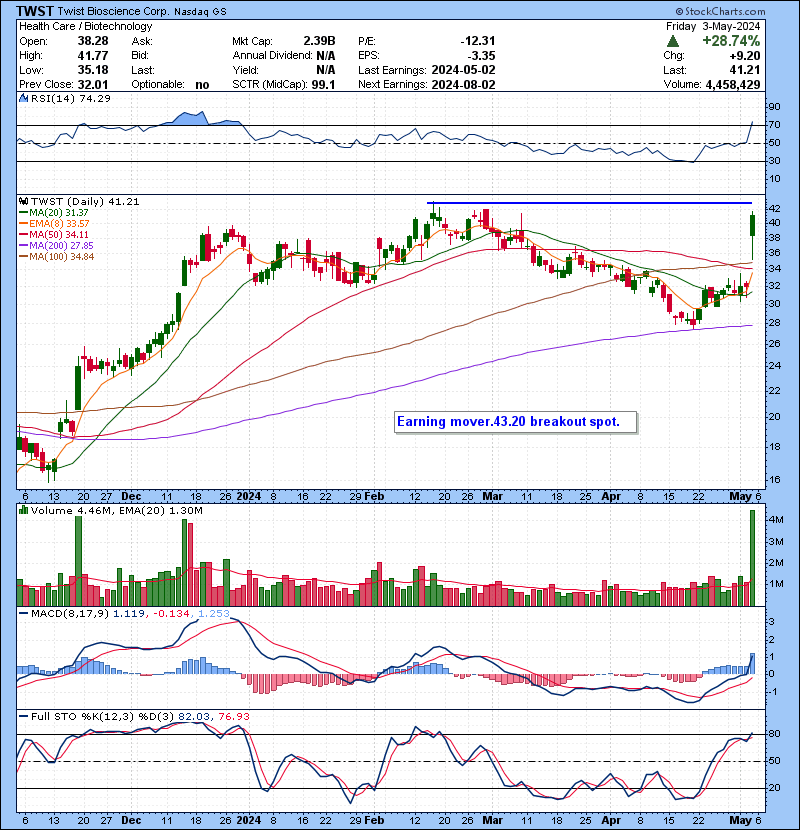Click the RSI(14) 74.29 label
Image resolution: width=800 pixels, height=830 pixels.
point(71,98)
